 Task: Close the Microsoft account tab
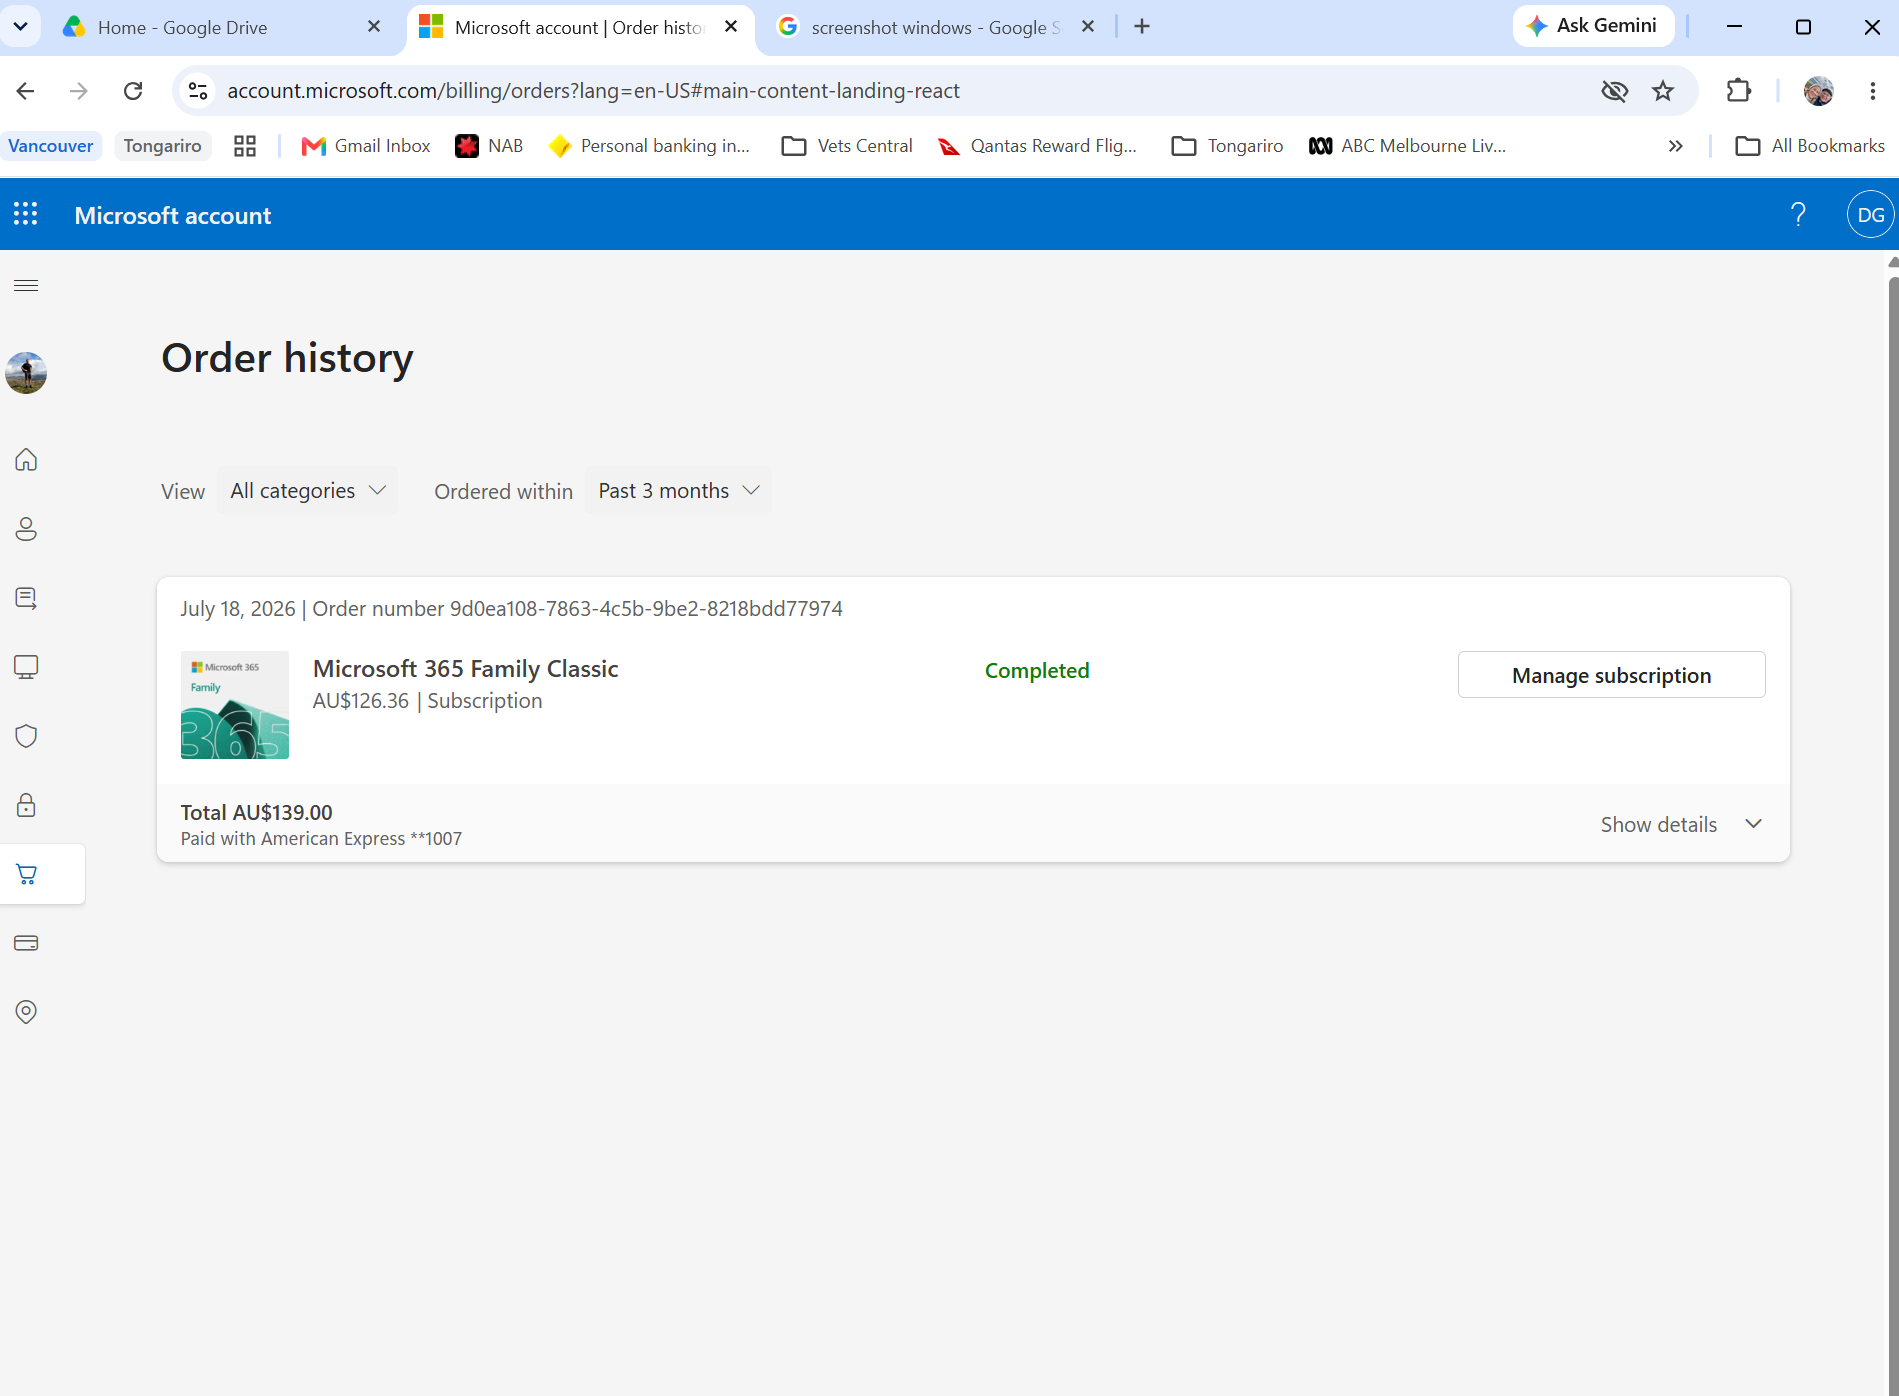pyautogui.click(x=731, y=27)
